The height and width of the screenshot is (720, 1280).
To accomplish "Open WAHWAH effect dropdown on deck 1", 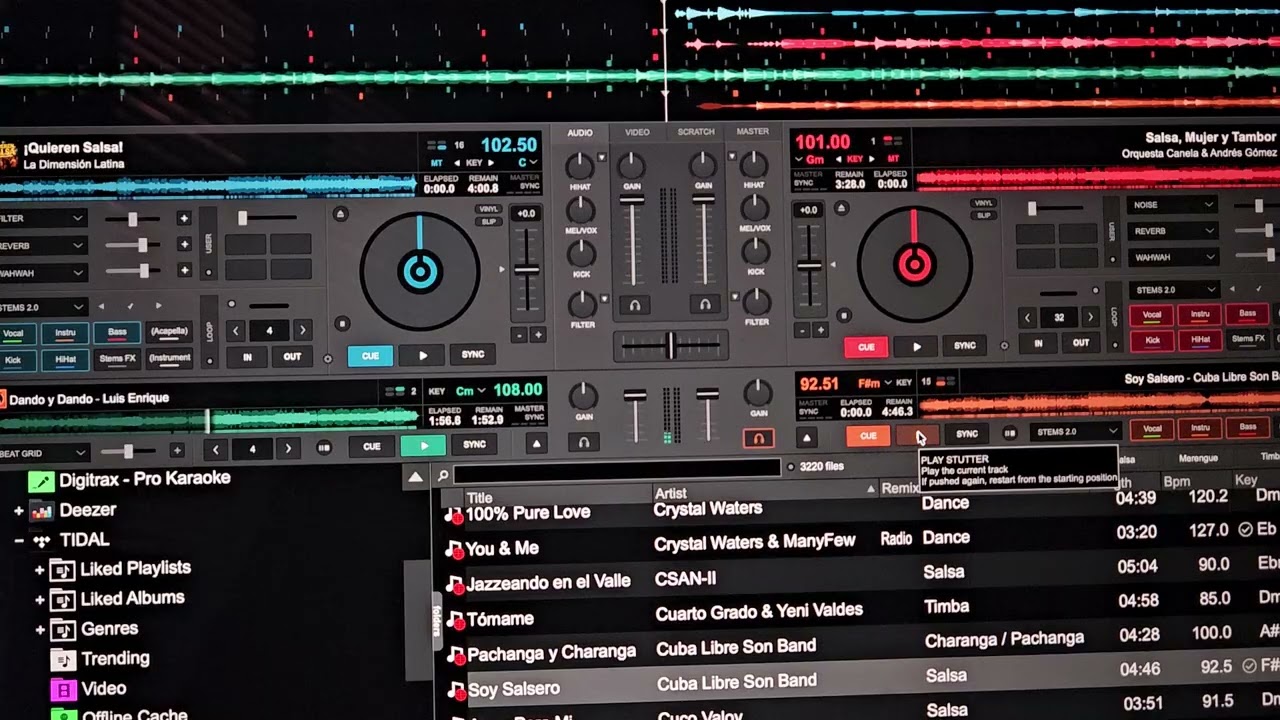I will (43, 272).
